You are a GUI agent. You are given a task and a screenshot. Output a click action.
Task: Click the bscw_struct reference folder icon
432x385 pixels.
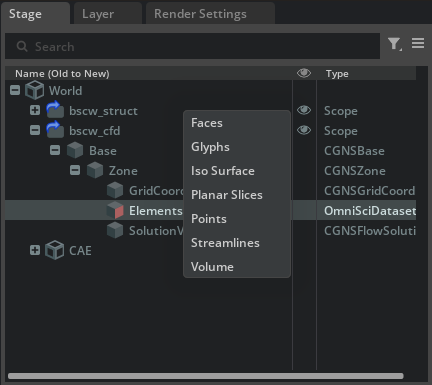[x=55, y=110]
